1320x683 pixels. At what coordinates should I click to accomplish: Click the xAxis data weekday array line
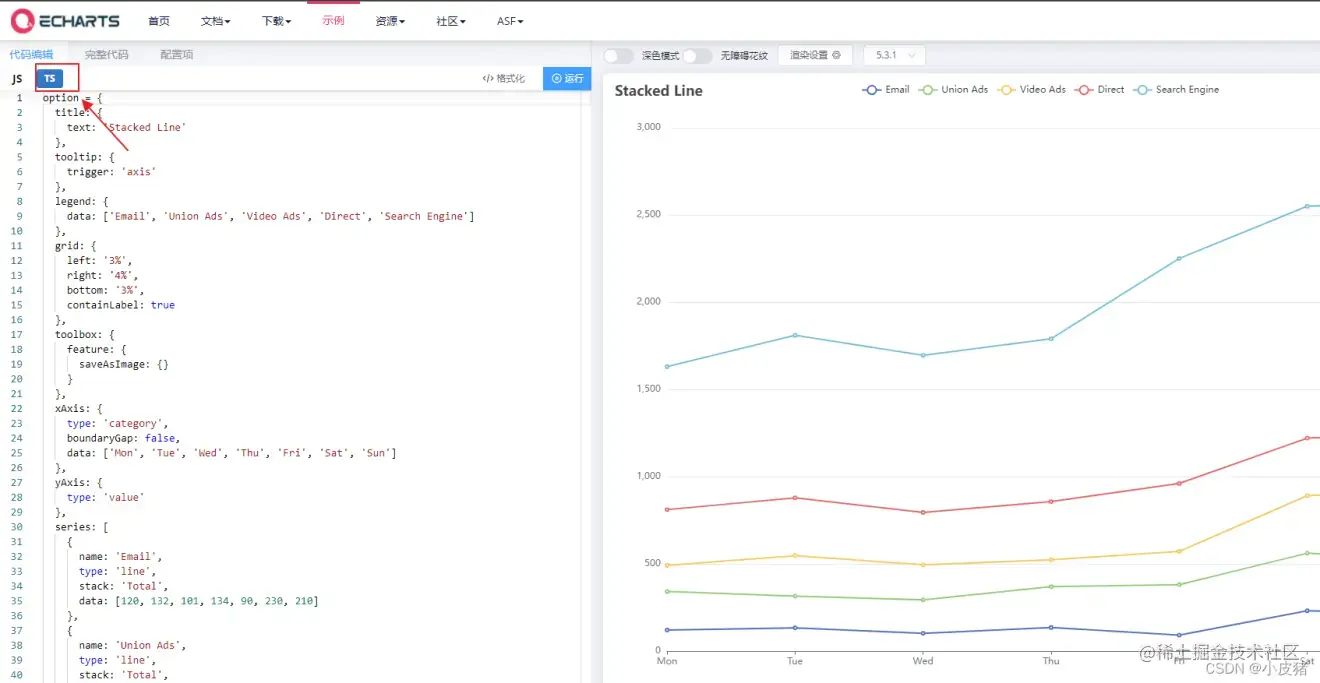[x=232, y=453]
